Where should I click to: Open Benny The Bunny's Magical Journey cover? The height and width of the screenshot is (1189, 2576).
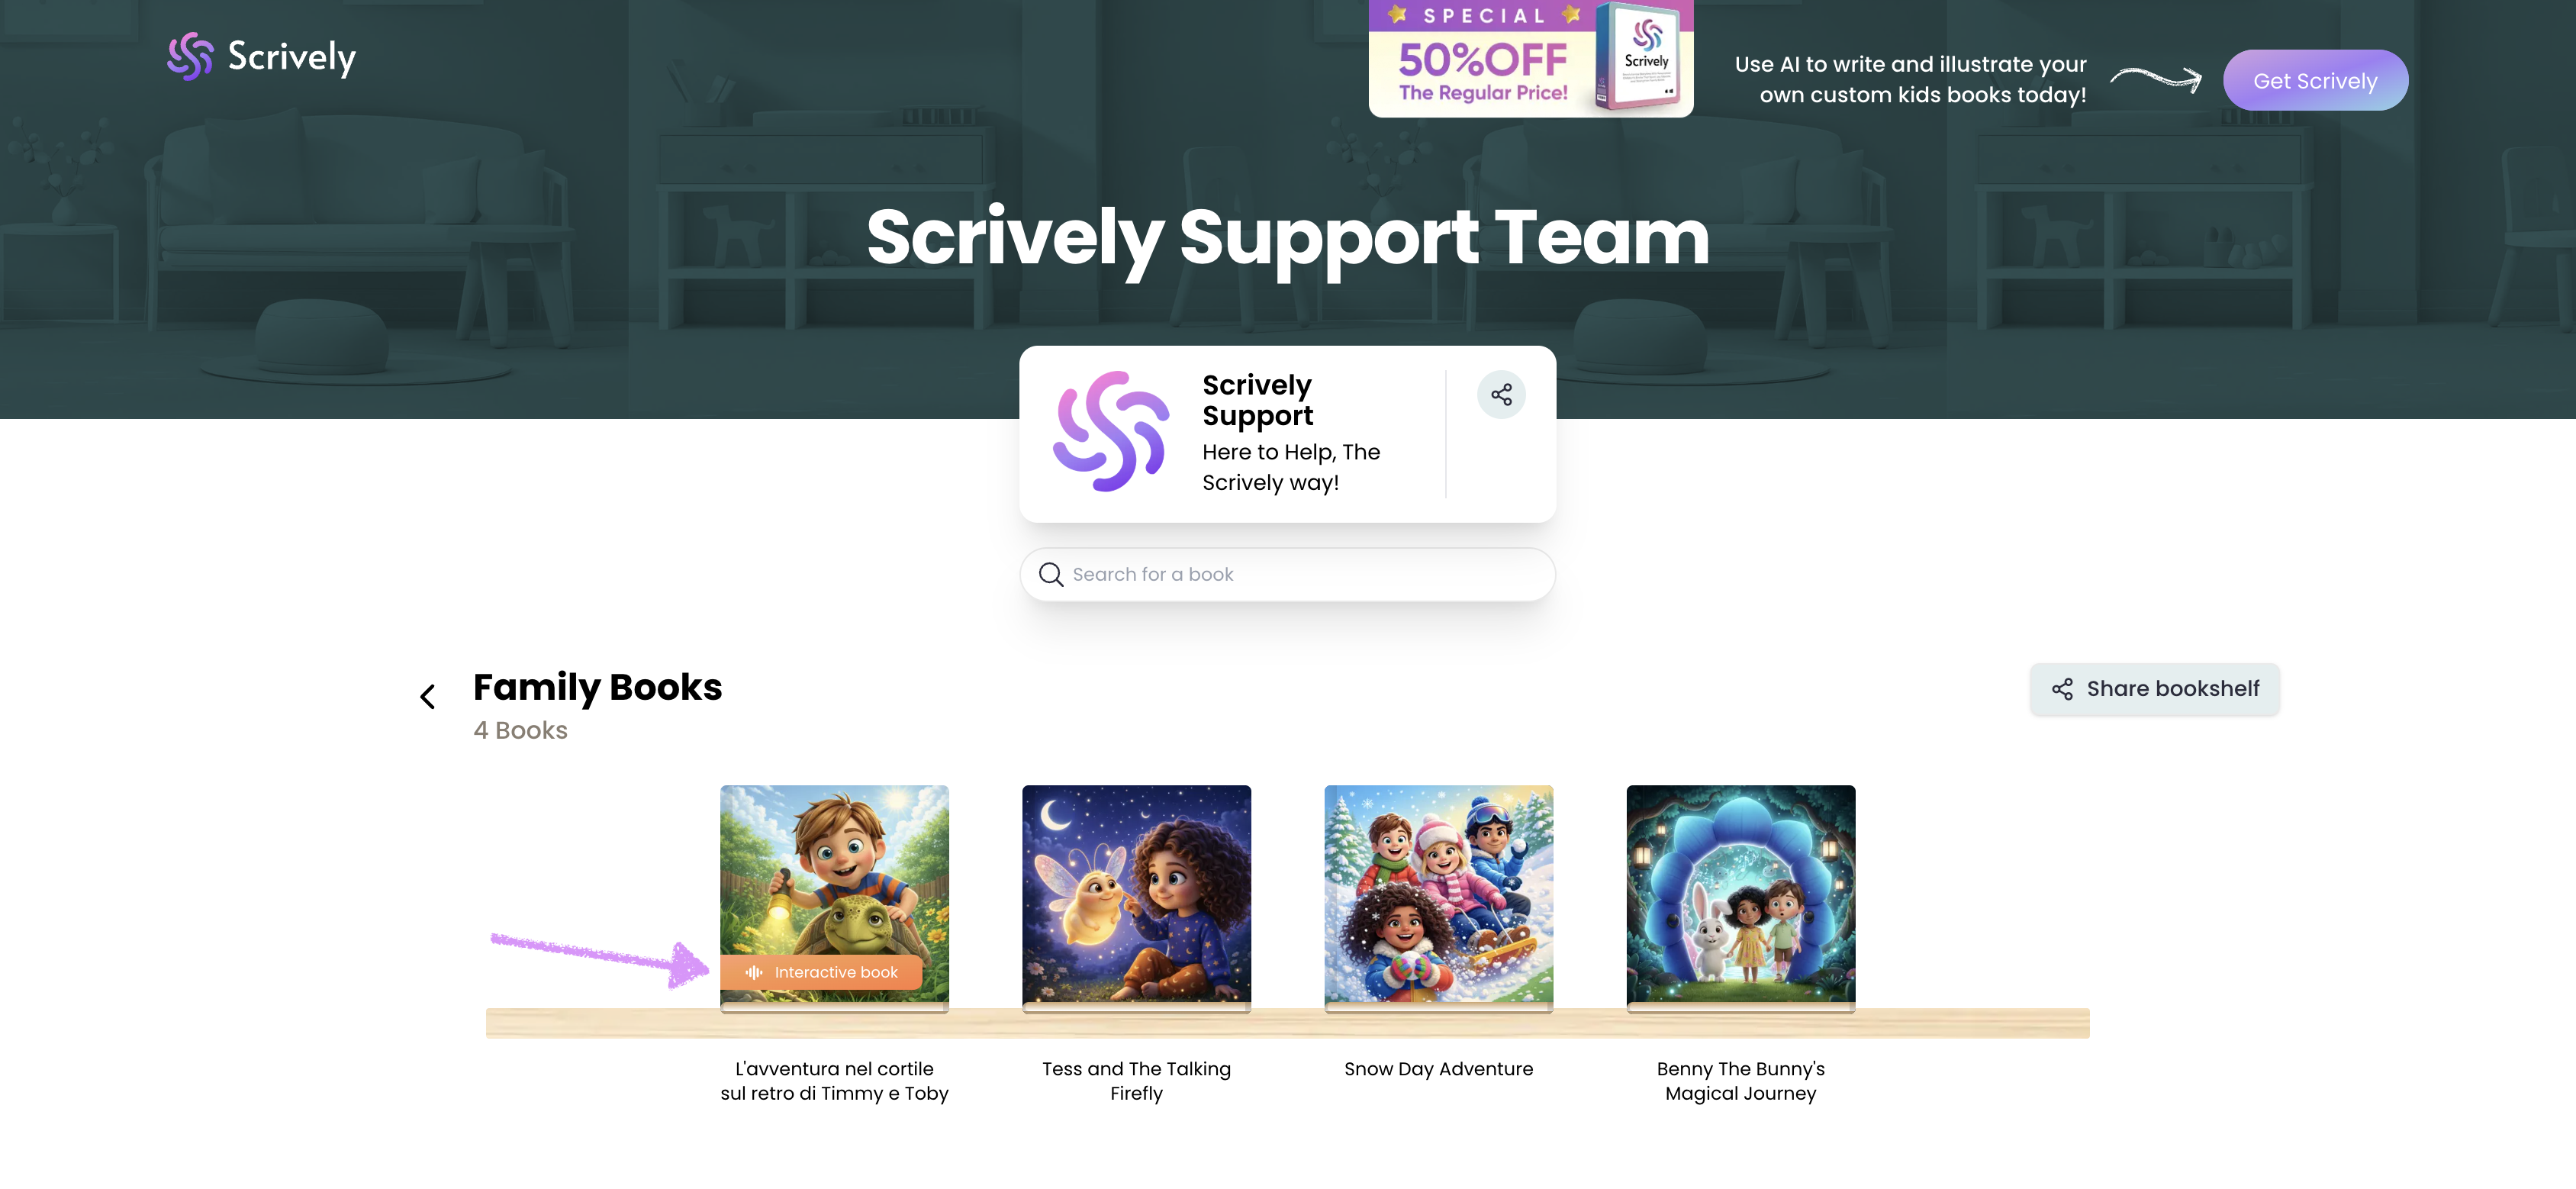pos(1740,895)
